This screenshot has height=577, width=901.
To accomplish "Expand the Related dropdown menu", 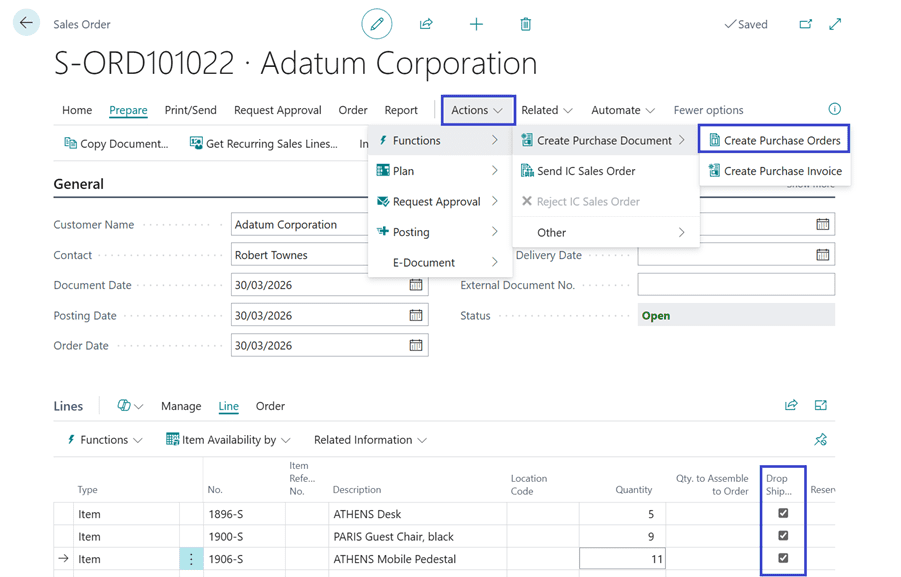I will pos(546,110).
